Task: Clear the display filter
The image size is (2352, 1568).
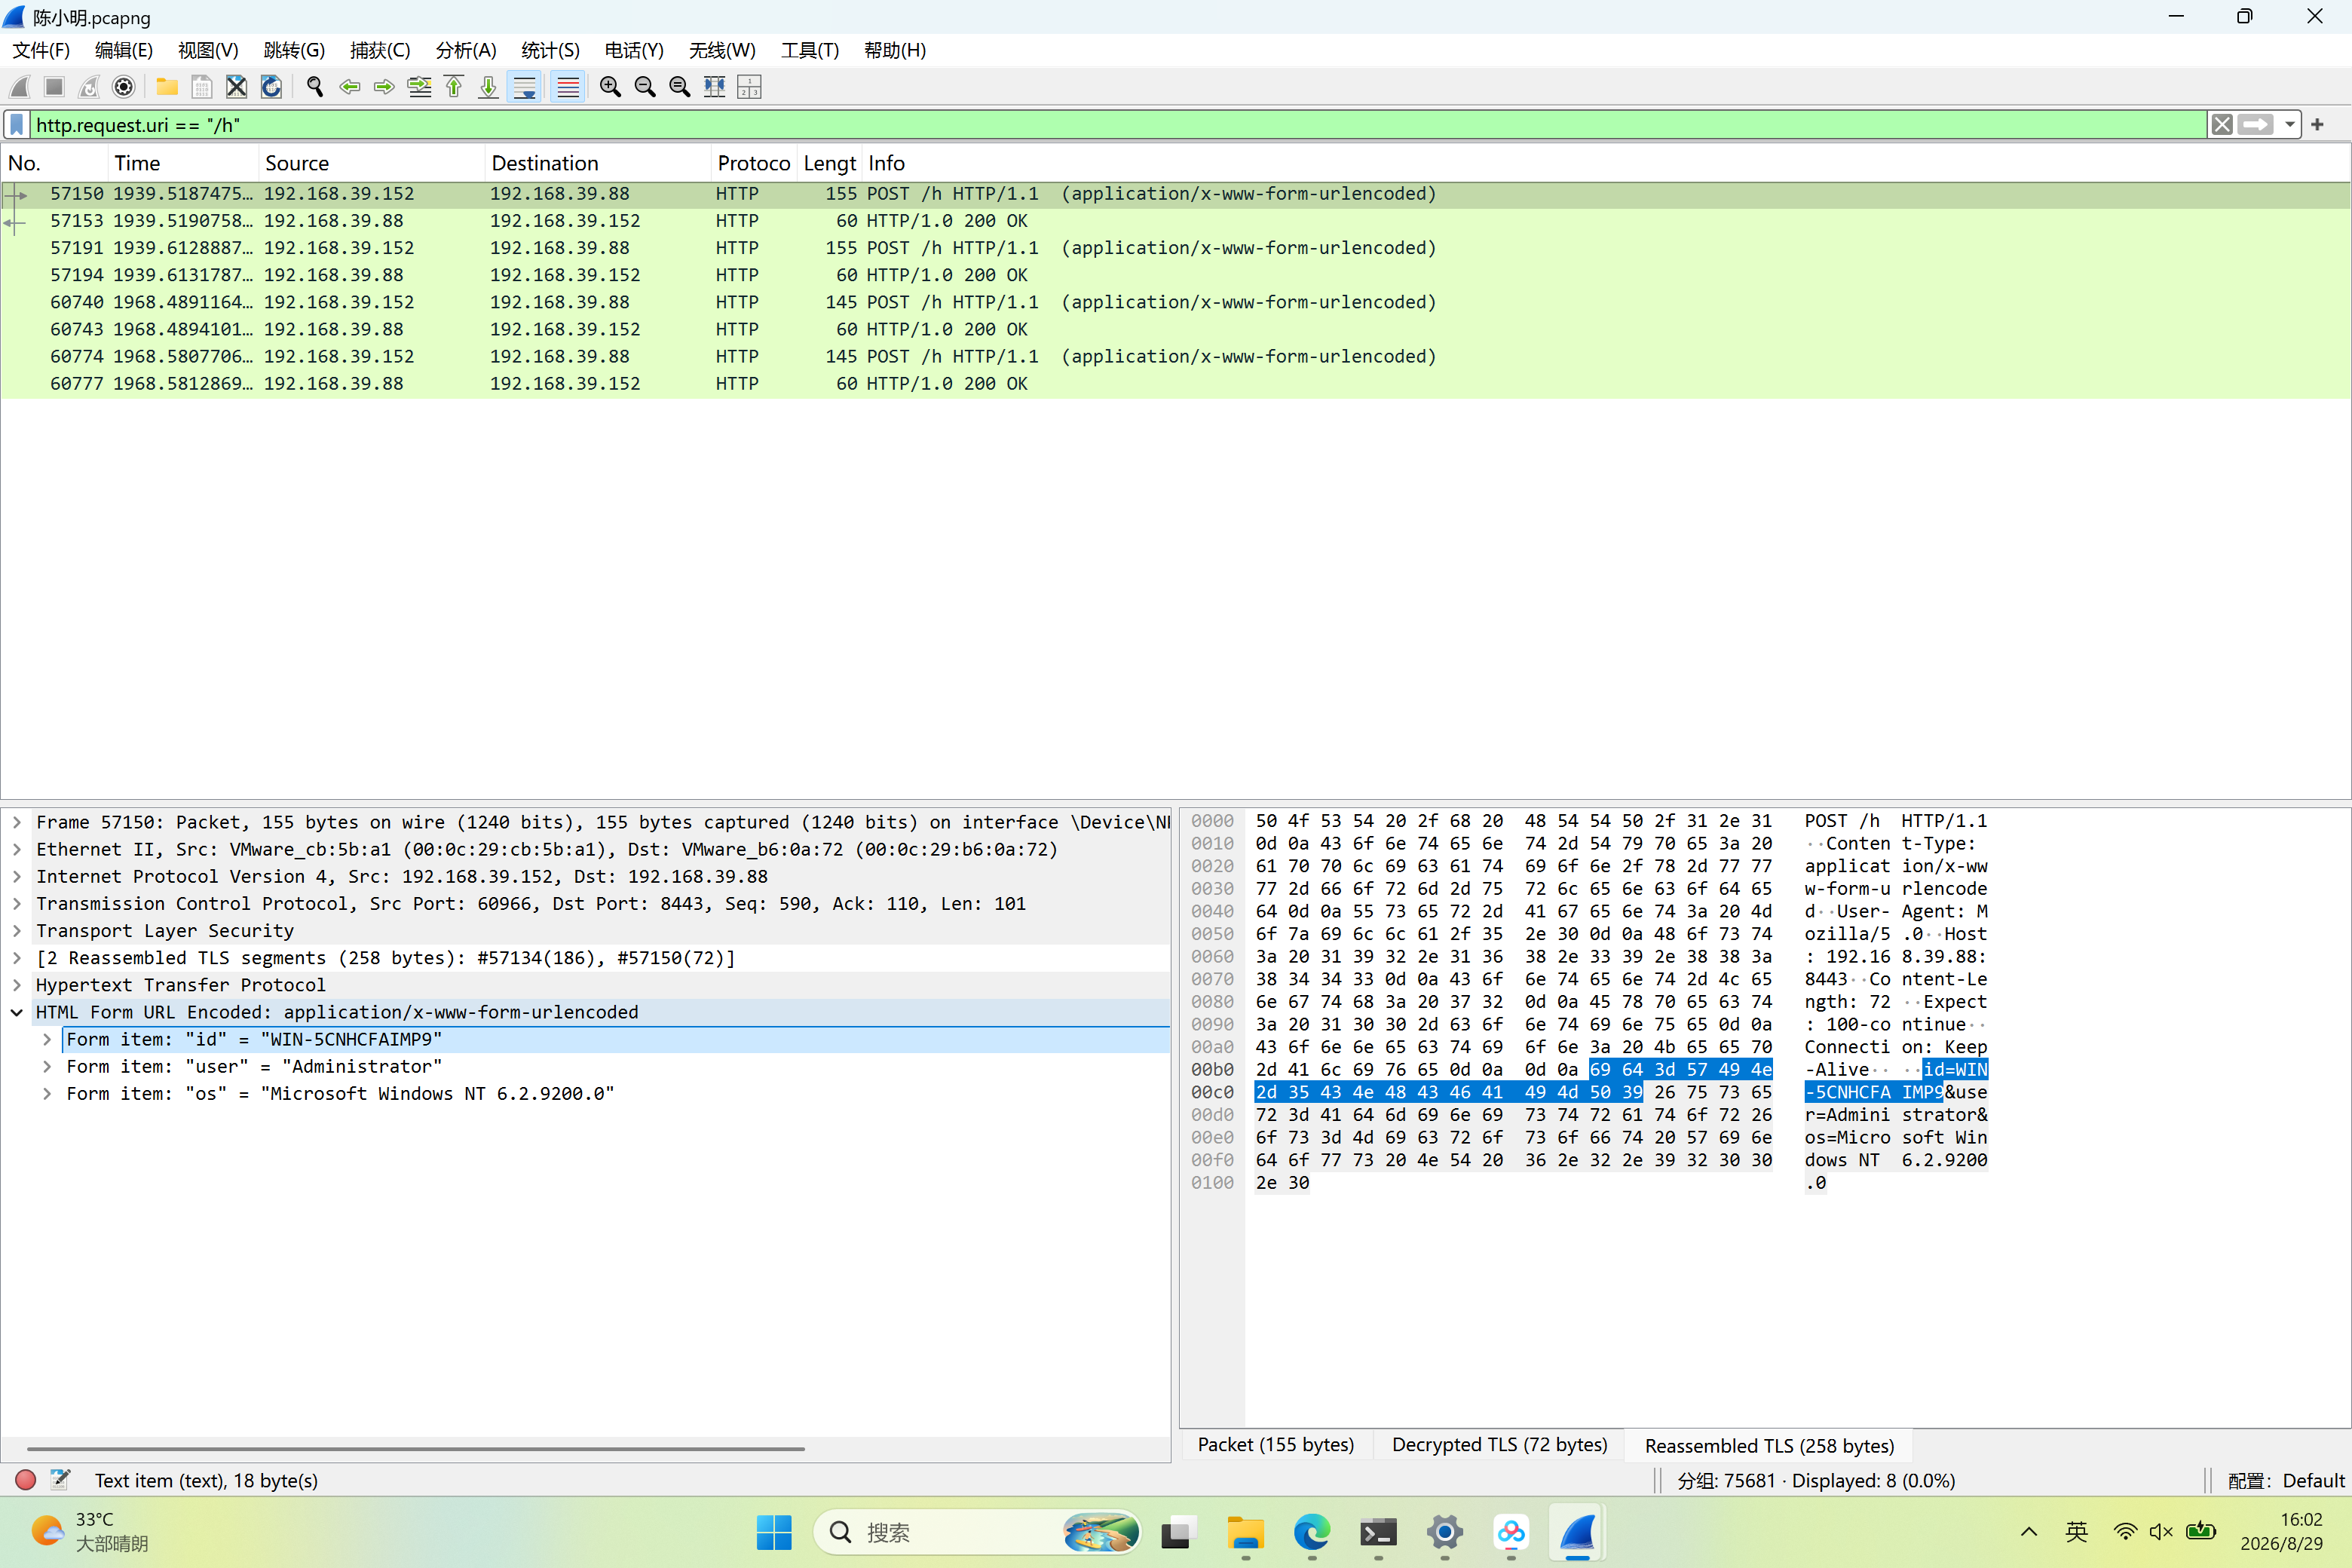Action: coord(2222,125)
